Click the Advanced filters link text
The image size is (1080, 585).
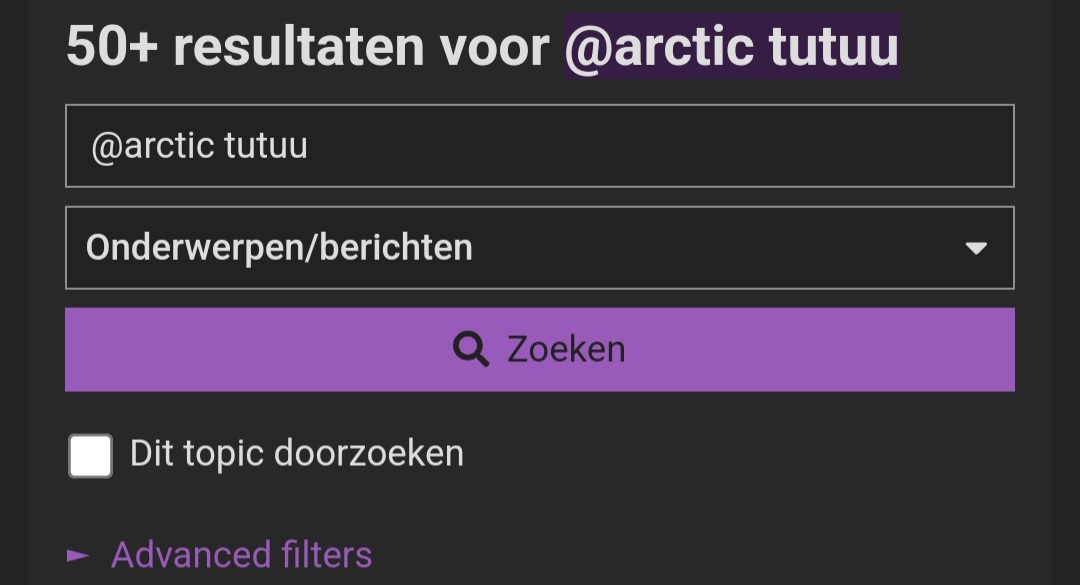[x=241, y=555]
